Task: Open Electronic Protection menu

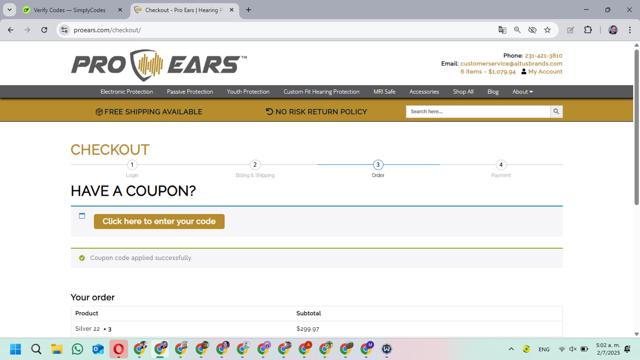Action: [127, 92]
